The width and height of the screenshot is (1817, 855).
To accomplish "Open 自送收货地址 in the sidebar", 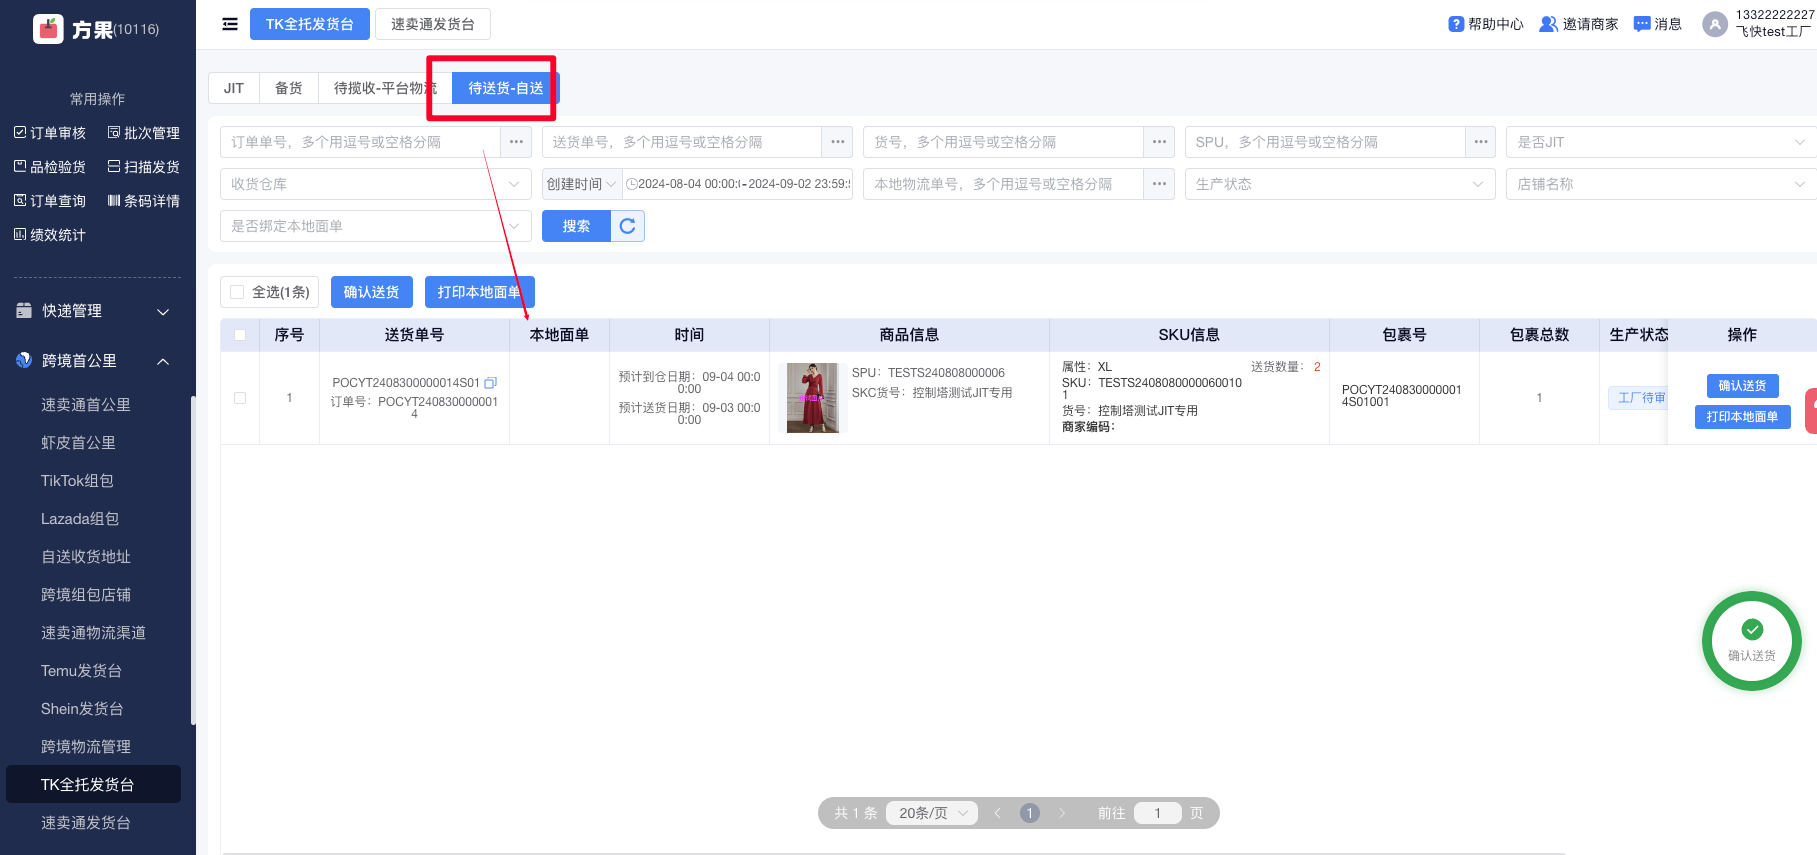I will (86, 557).
